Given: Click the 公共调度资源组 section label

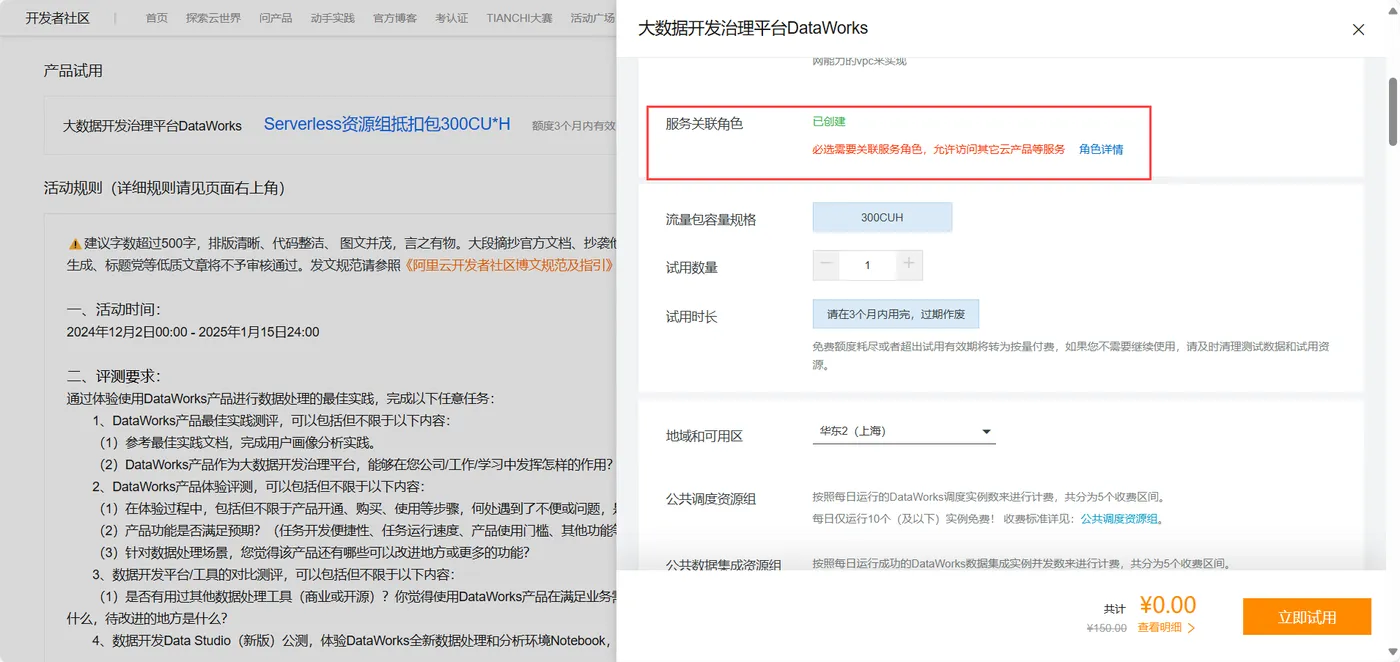Looking at the screenshot, I should click(711, 498).
